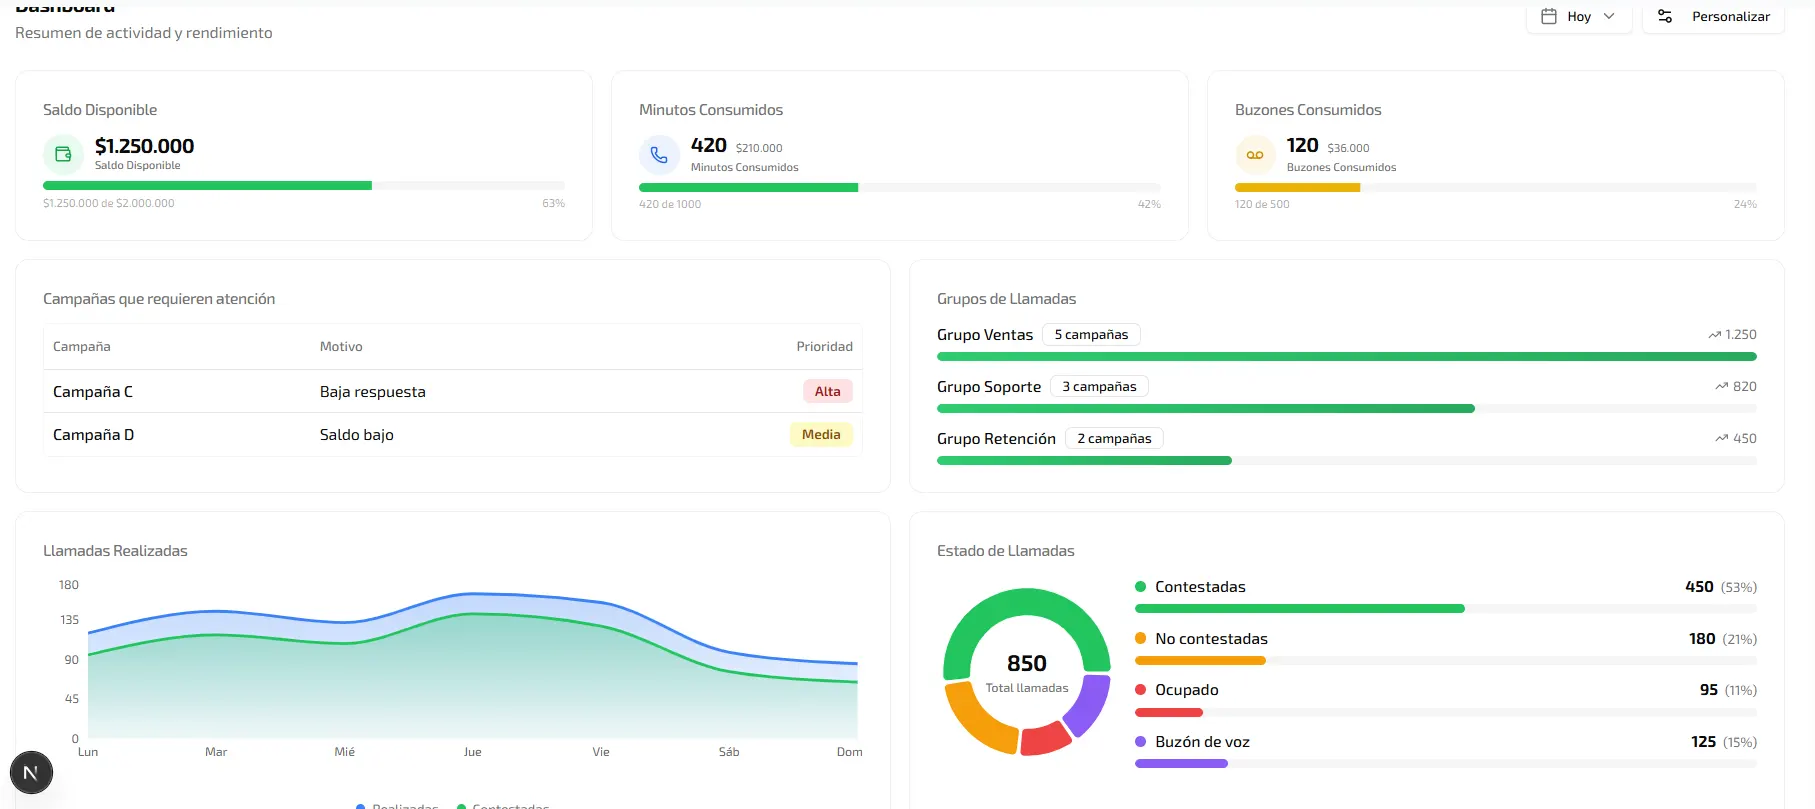Click the voicemail icon in Buzones Consumidos
1815x809 pixels.
[x=1255, y=155]
